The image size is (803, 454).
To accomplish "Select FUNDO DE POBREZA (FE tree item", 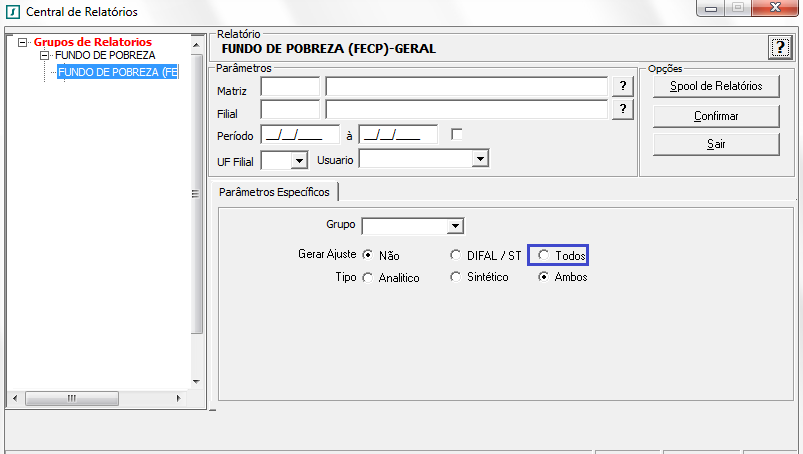I will pyautogui.click(x=118, y=72).
